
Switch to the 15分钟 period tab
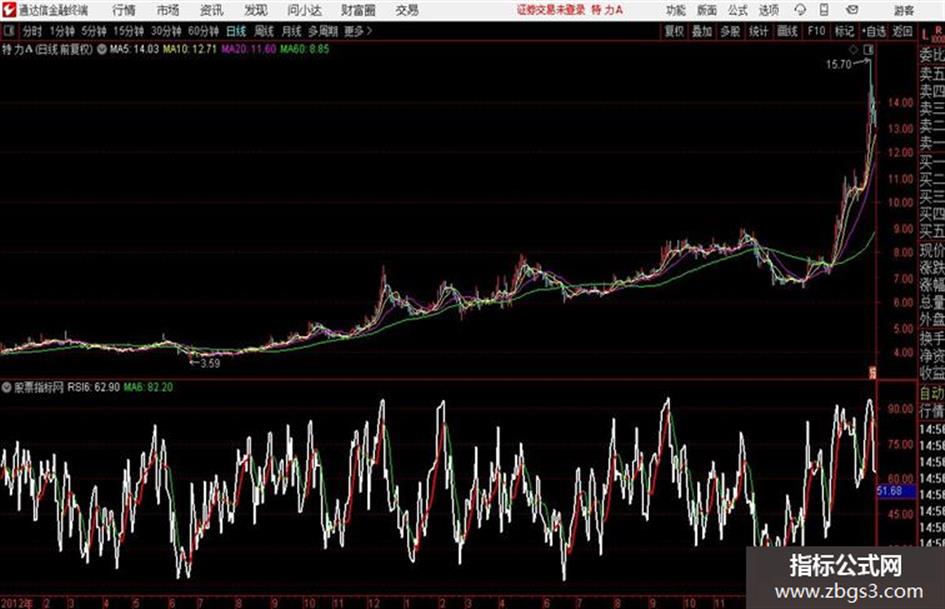(129, 31)
